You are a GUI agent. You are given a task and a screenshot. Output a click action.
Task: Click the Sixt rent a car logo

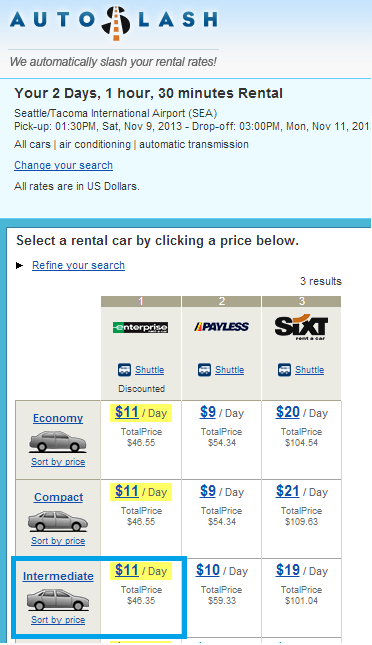tap(301, 327)
